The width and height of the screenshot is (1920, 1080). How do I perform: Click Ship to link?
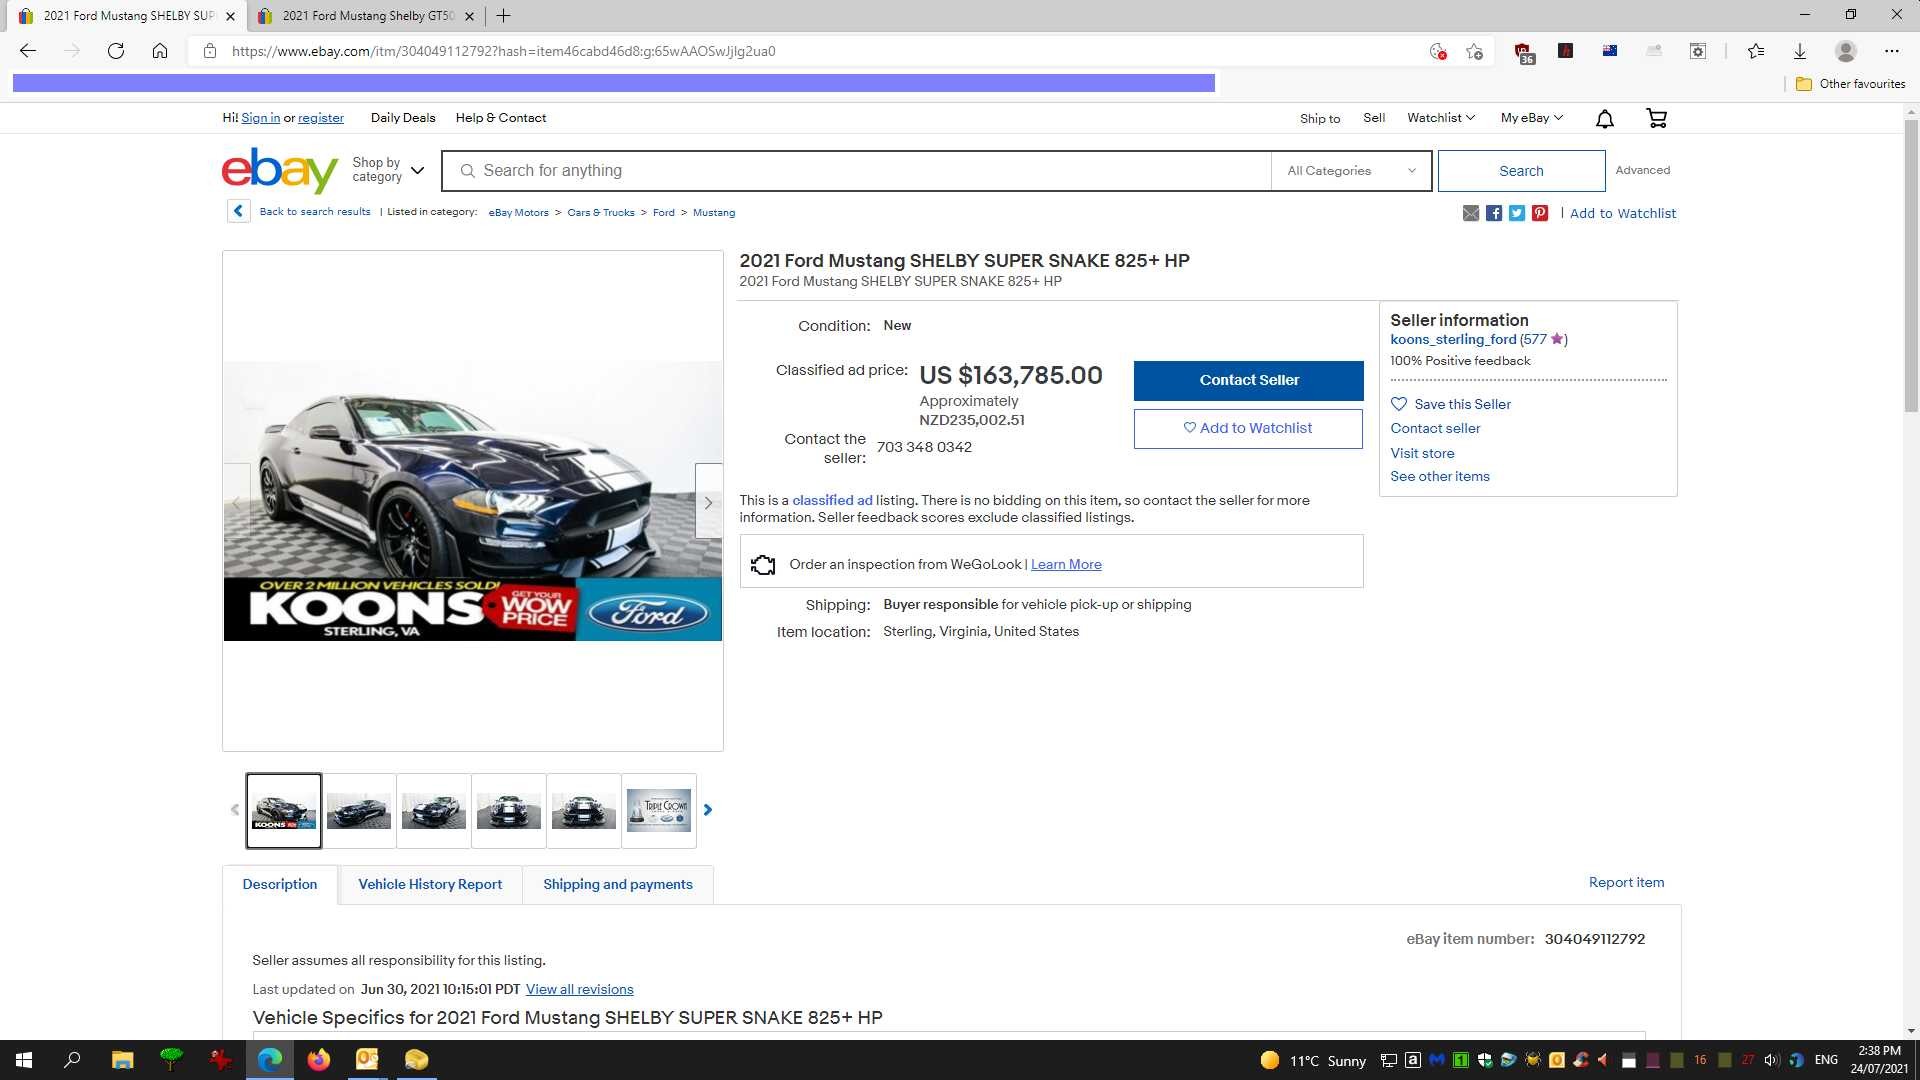tap(1320, 118)
